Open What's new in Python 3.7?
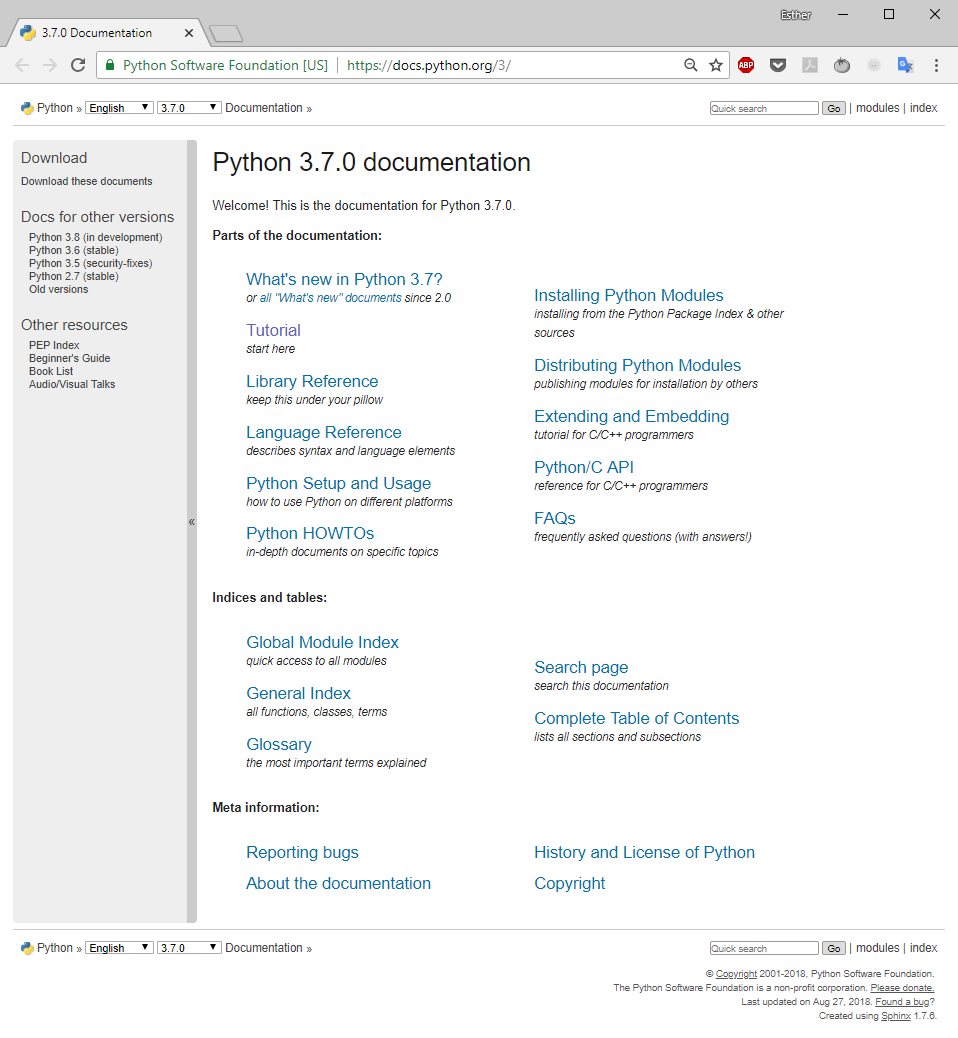The height and width of the screenshot is (1038, 958). [344, 279]
